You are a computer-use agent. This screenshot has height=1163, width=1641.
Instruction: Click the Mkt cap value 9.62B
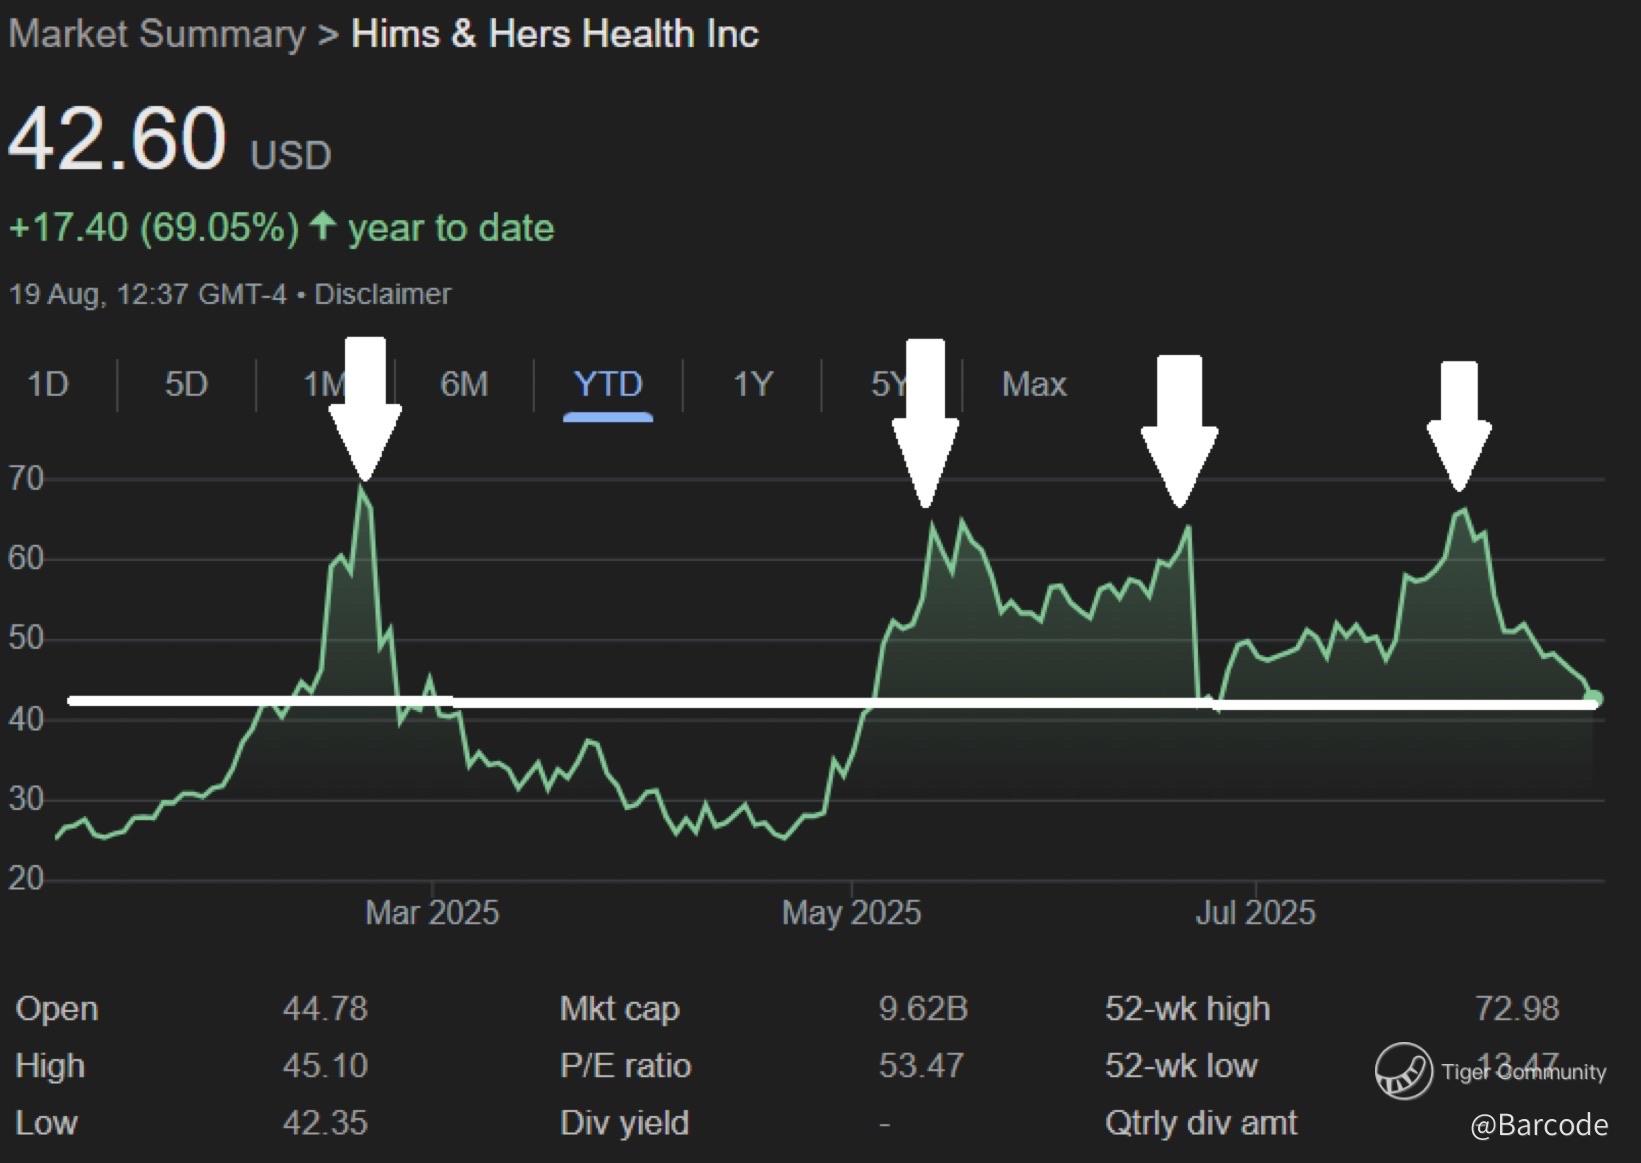pyautogui.click(x=923, y=1008)
